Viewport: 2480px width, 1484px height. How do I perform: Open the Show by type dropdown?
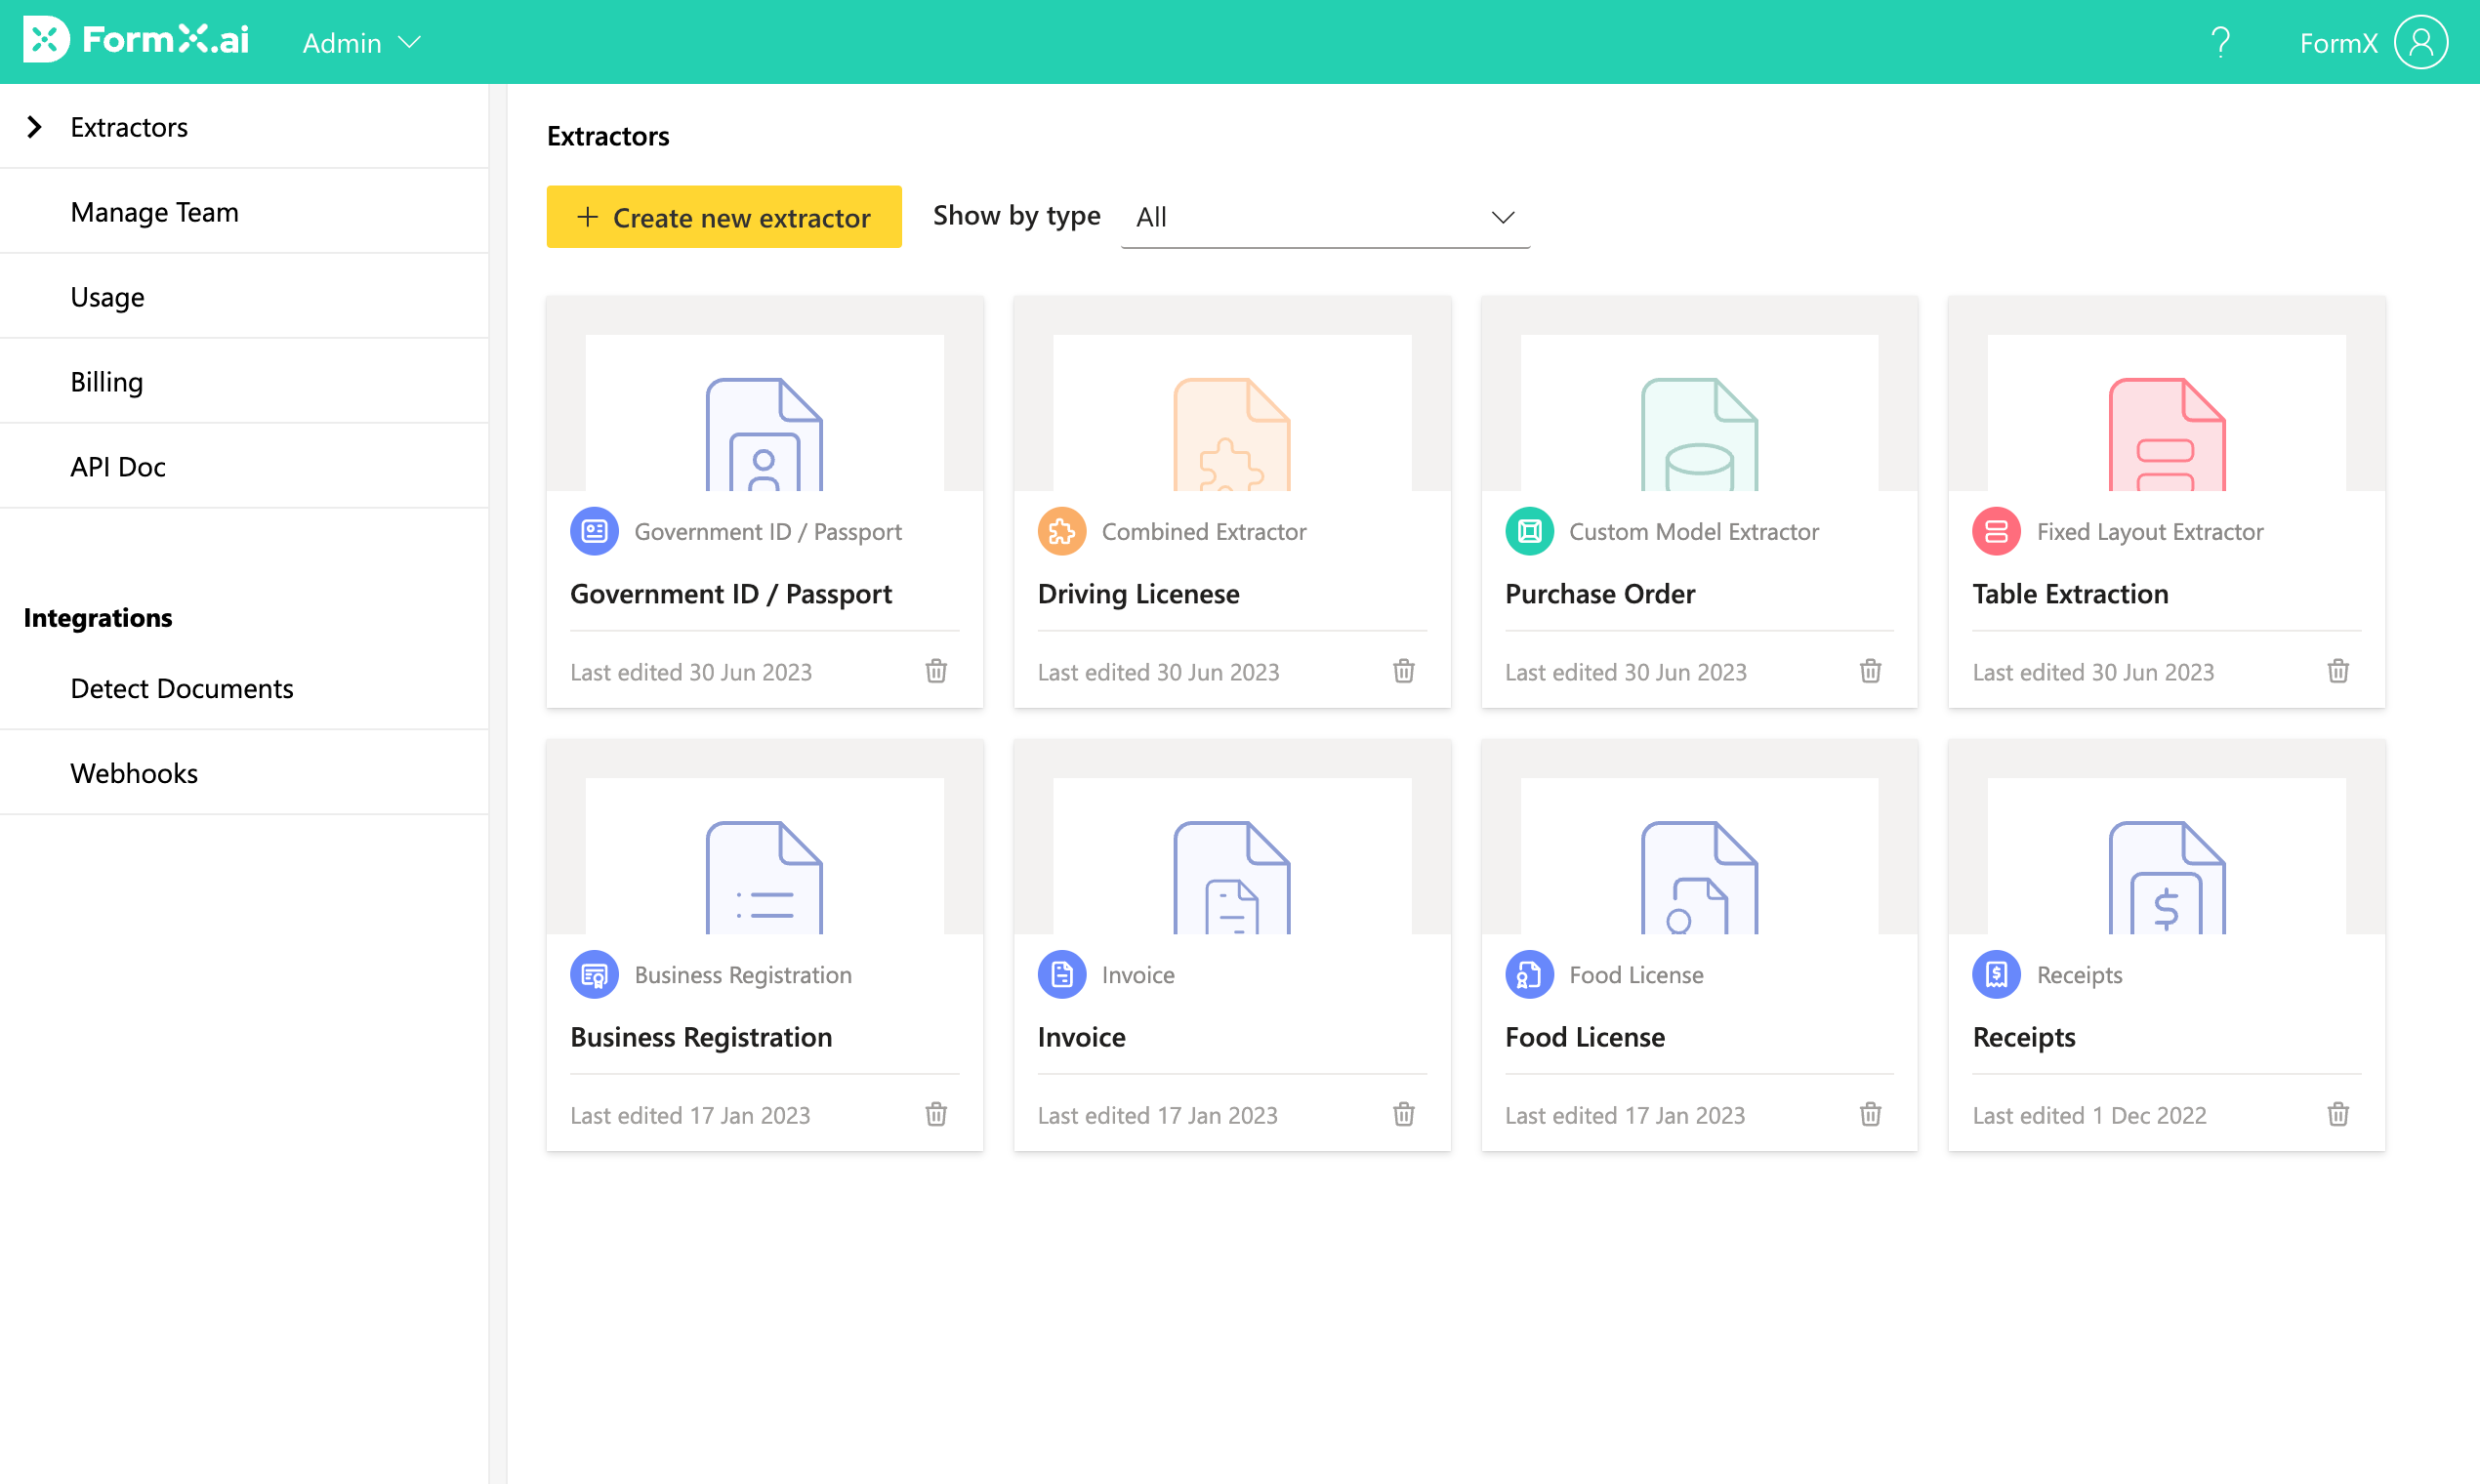[x=1324, y=217]
